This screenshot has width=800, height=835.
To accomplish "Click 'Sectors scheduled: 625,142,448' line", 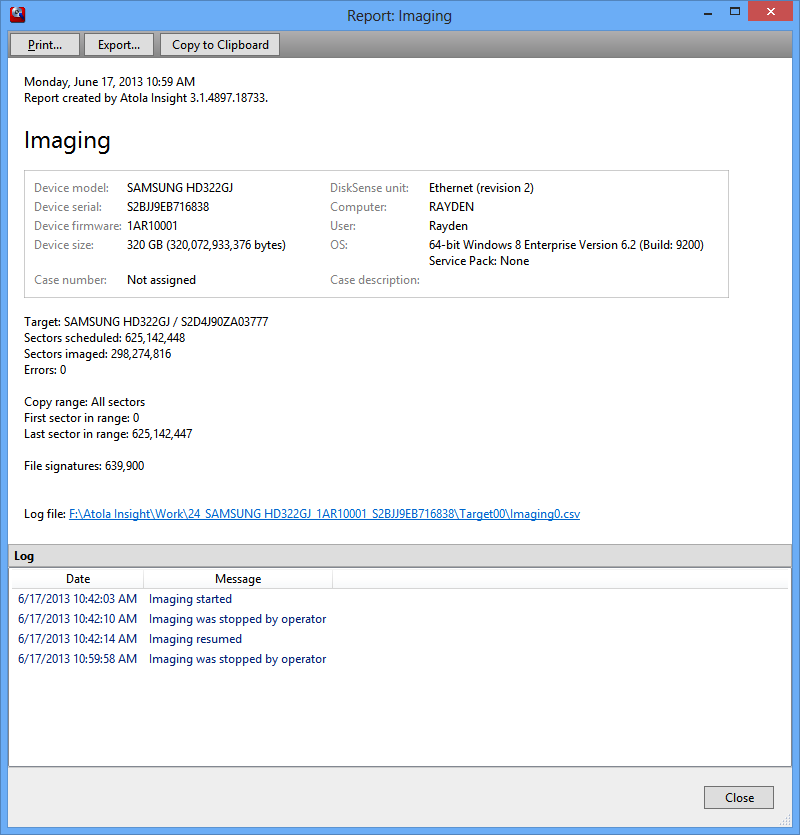I will 104,338.
